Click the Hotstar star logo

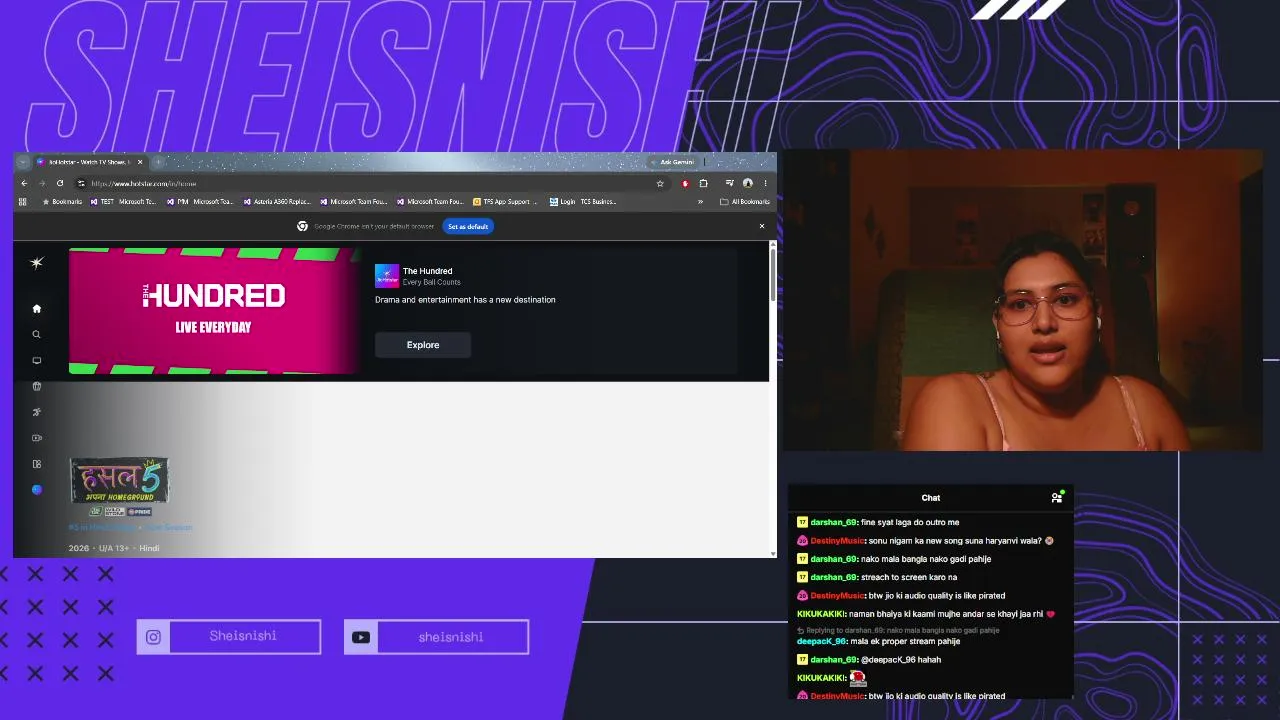point(37,263)
